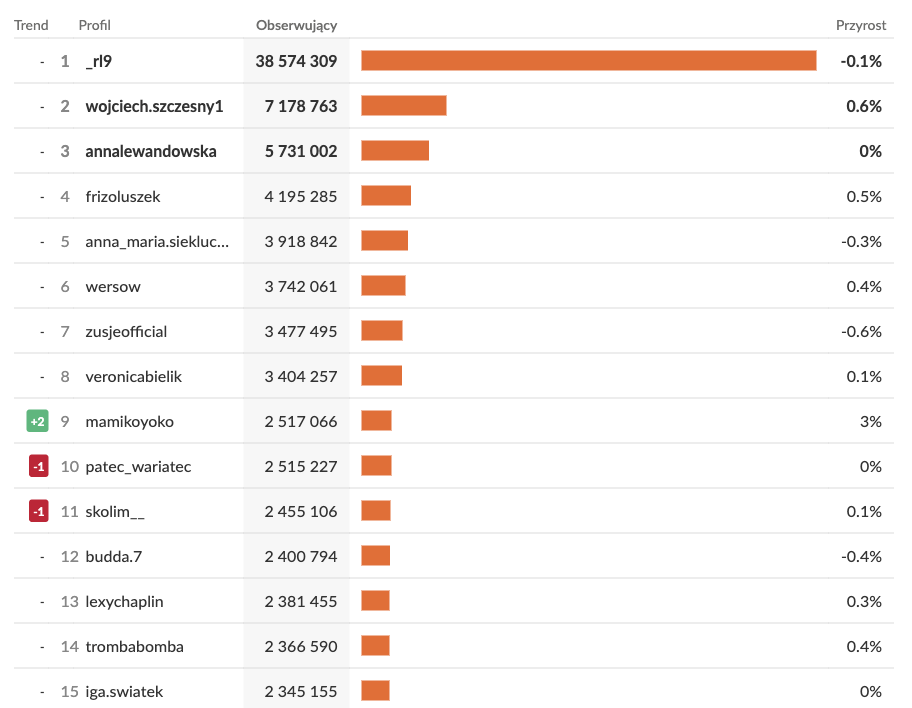Click the red -1 badge beside patec_wariatec
Screen dimensions: 912x708
tap(37, 467)
